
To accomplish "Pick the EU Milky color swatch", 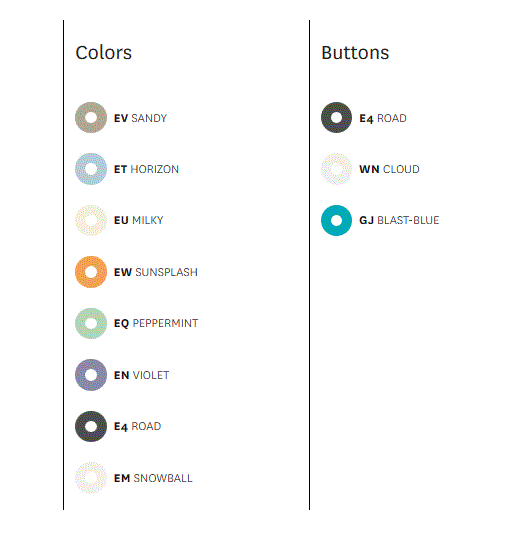I will pyautogui.click(x=91, y=220).
